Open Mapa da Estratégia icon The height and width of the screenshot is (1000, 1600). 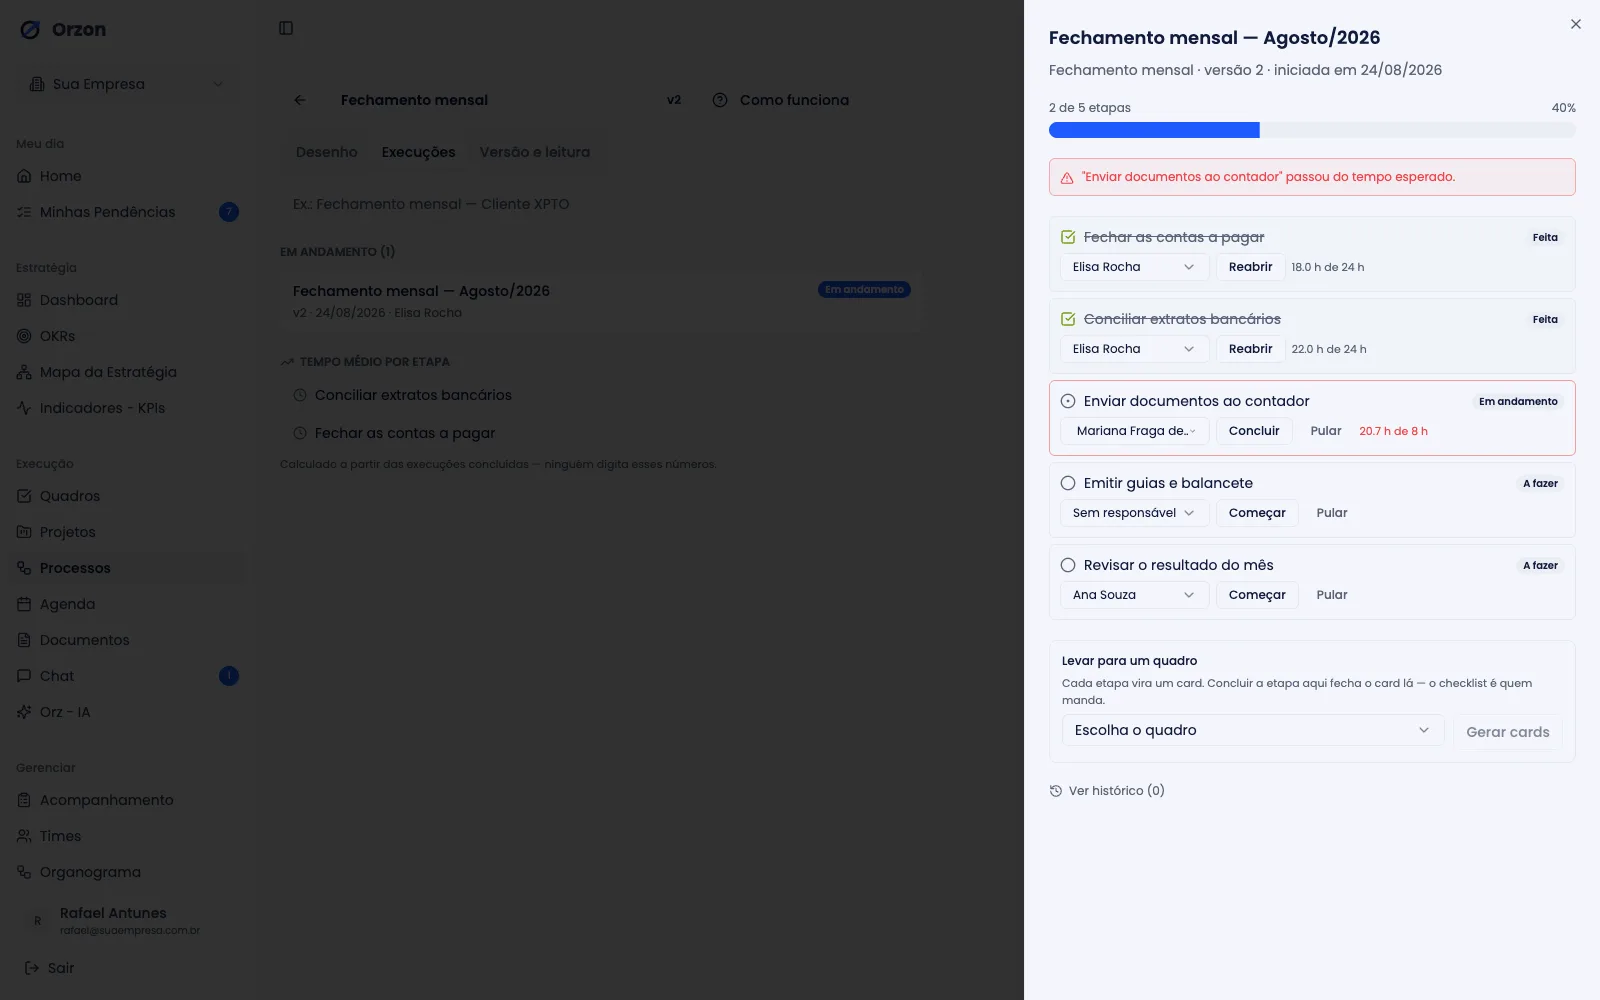(24, 372)
